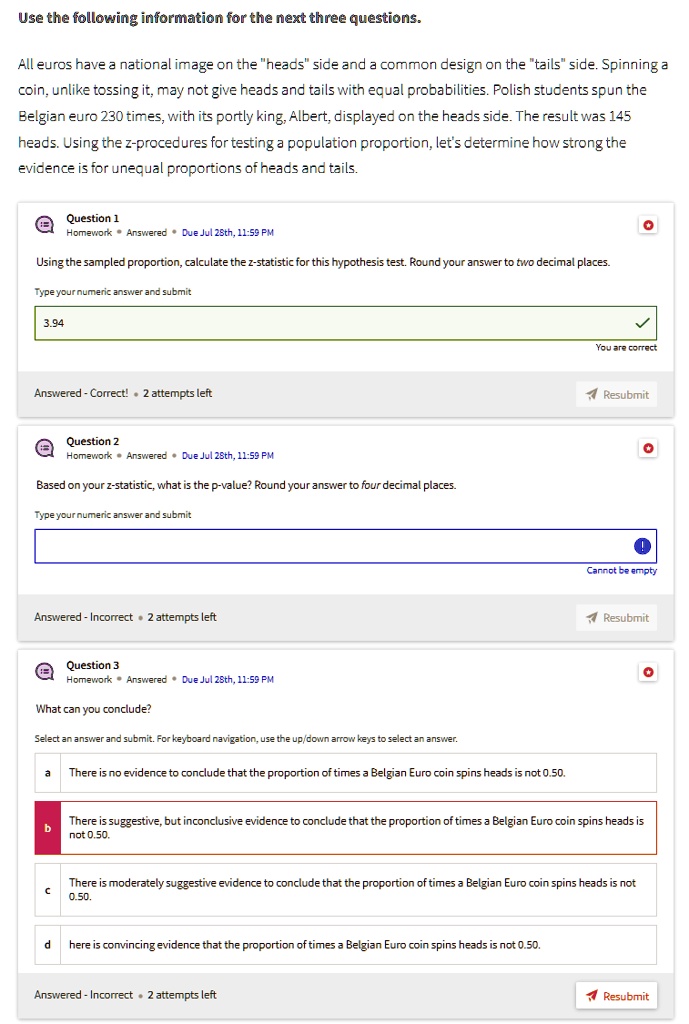Click red circle icon on Question 1
Image resolution: width=689 pixels, height=1024 pixels.
tap(648, 226)
